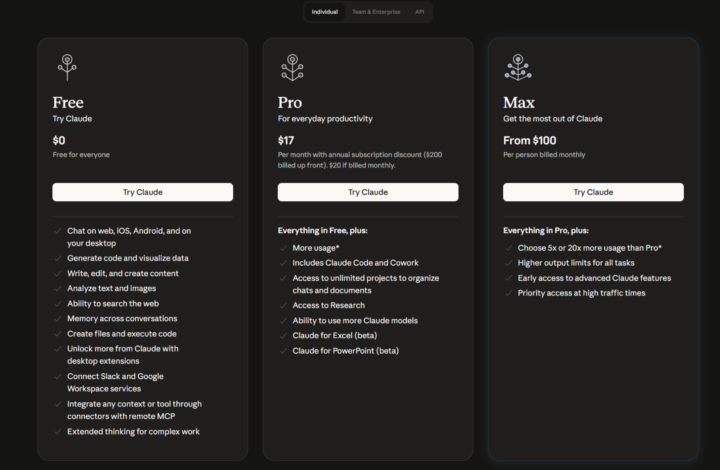Select the API tab
The width and height of the screenshot is (720, 470).
(x=419, y=12)
